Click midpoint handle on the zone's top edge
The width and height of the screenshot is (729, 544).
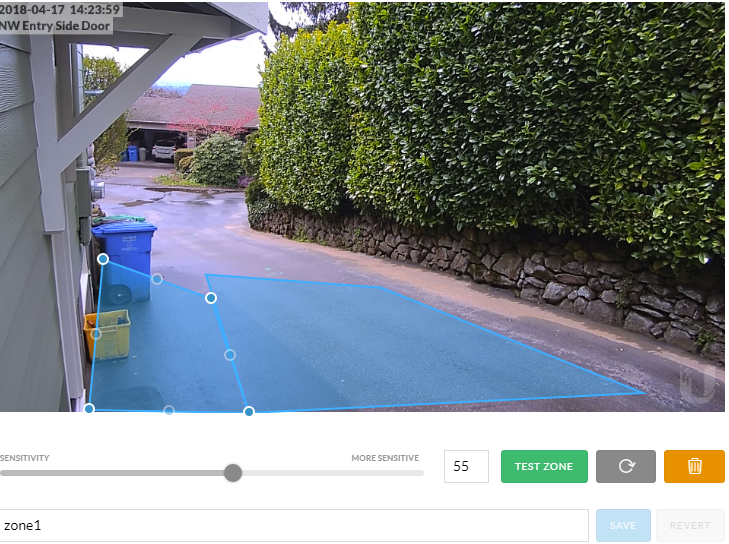coord(157,279)
